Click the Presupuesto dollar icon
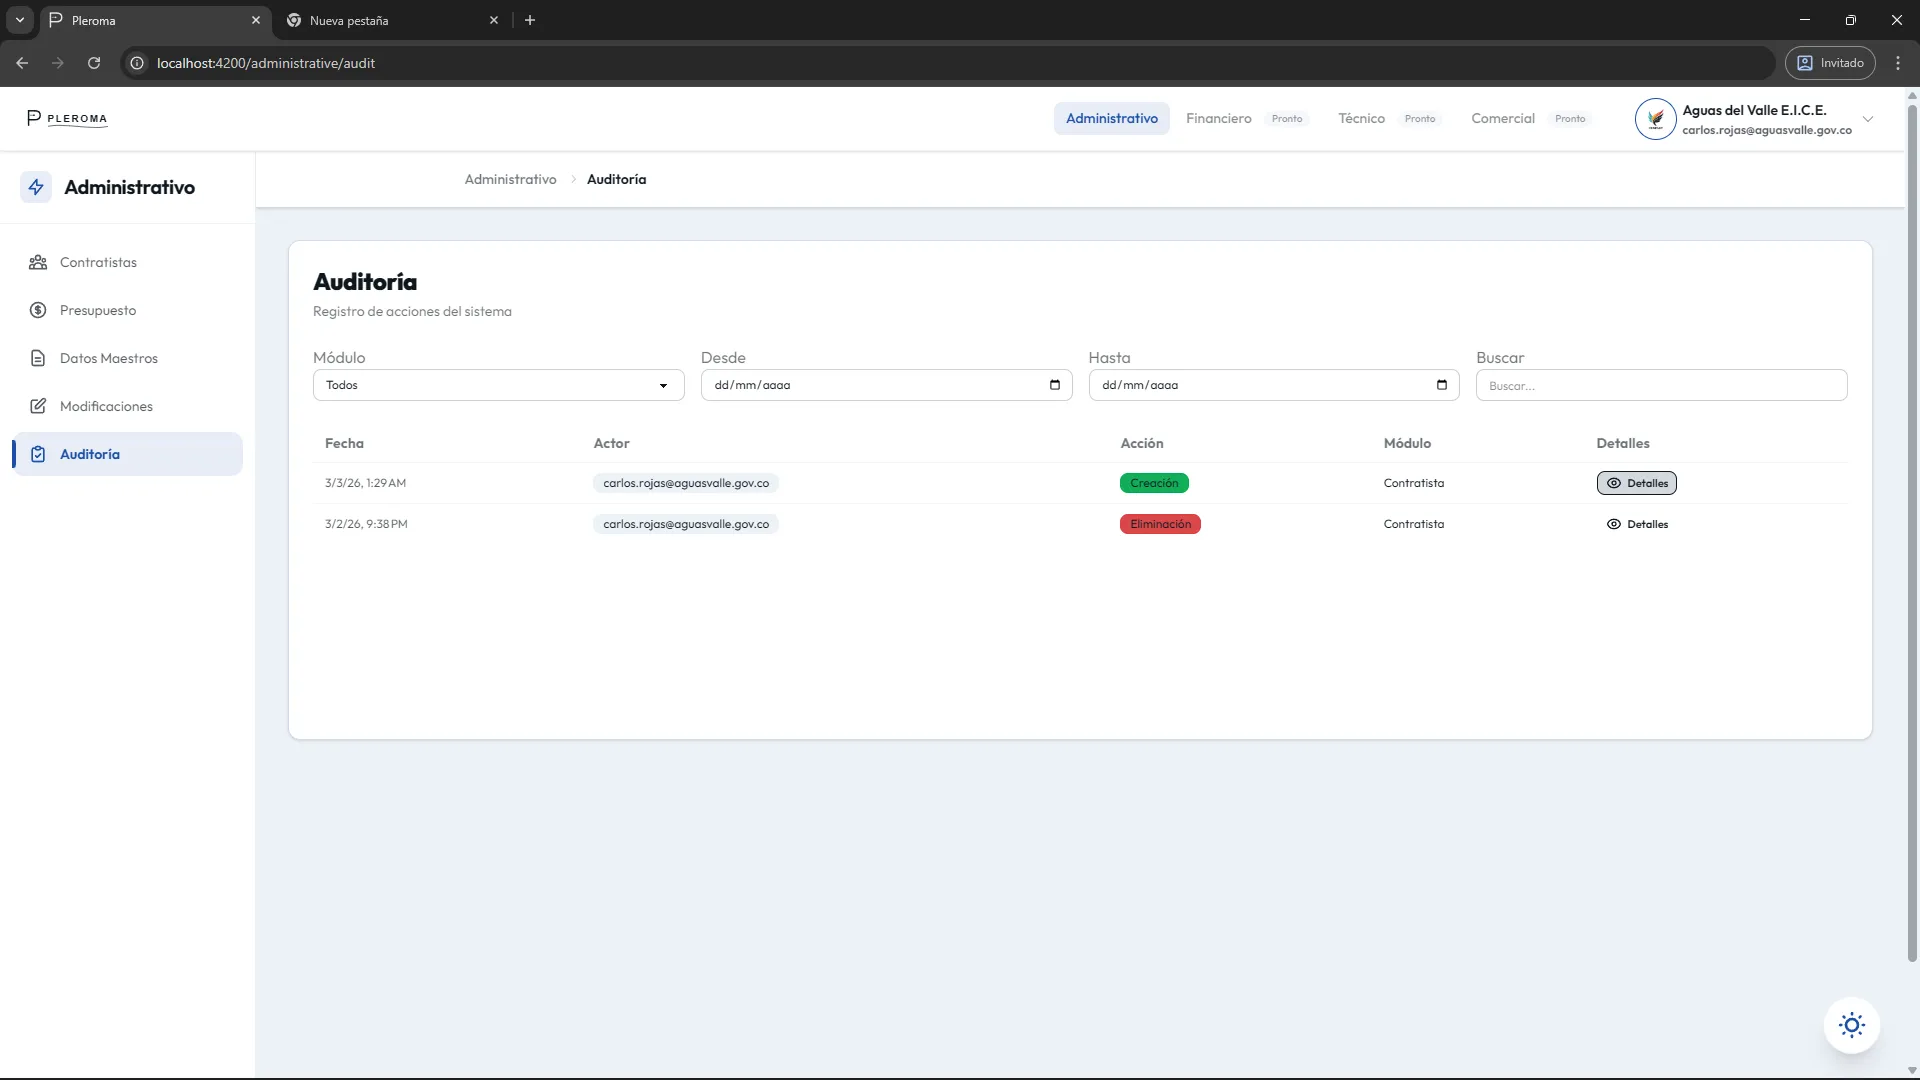 click(x=38, y=310)
